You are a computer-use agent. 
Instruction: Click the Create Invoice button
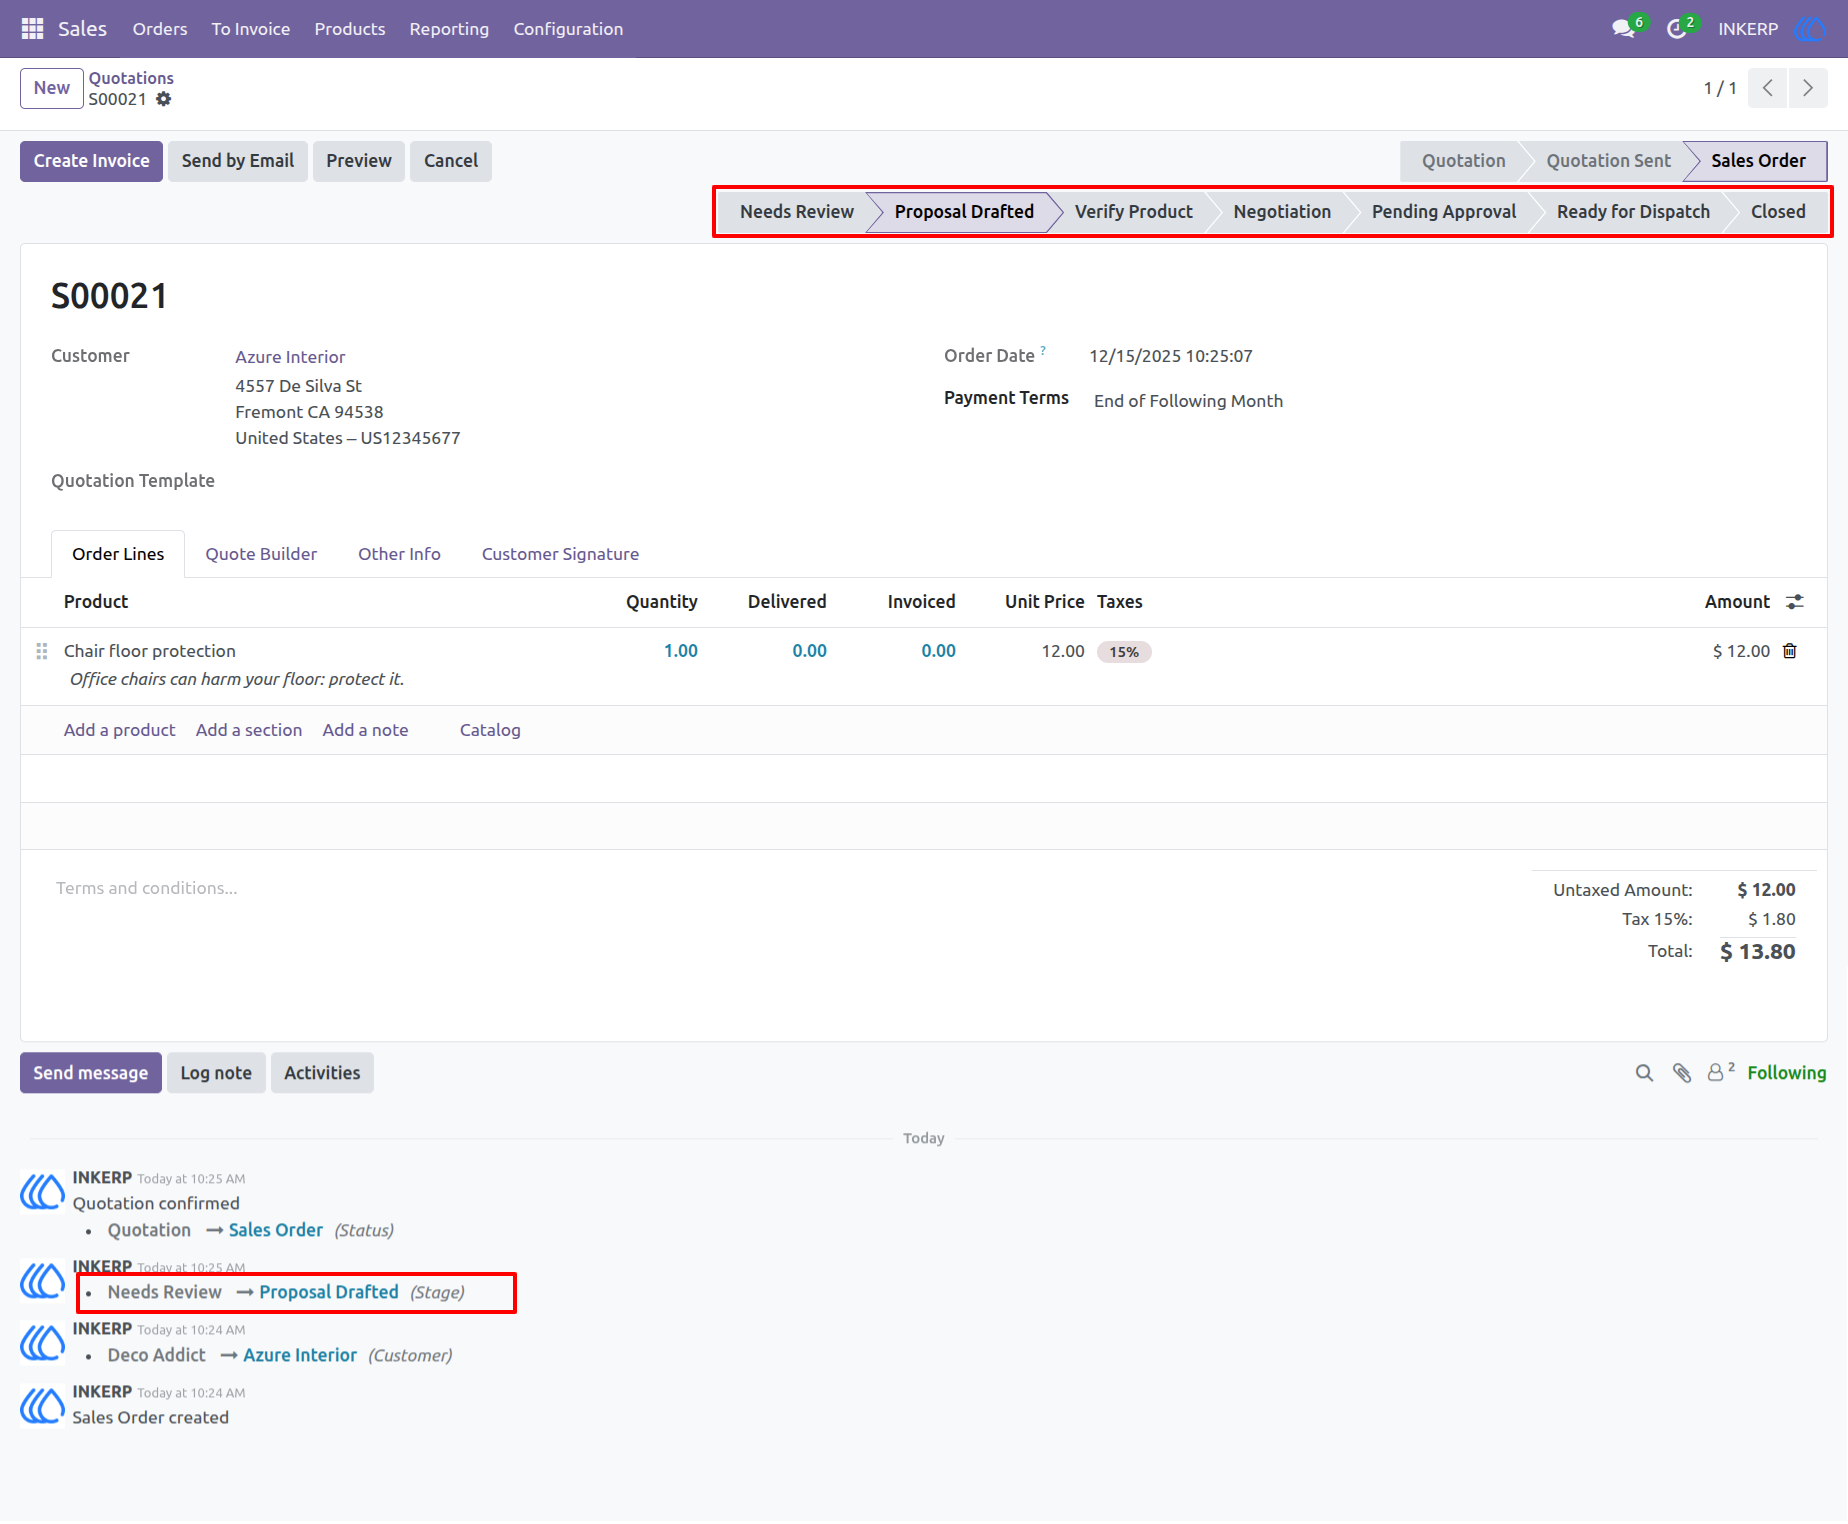point(91,161)
